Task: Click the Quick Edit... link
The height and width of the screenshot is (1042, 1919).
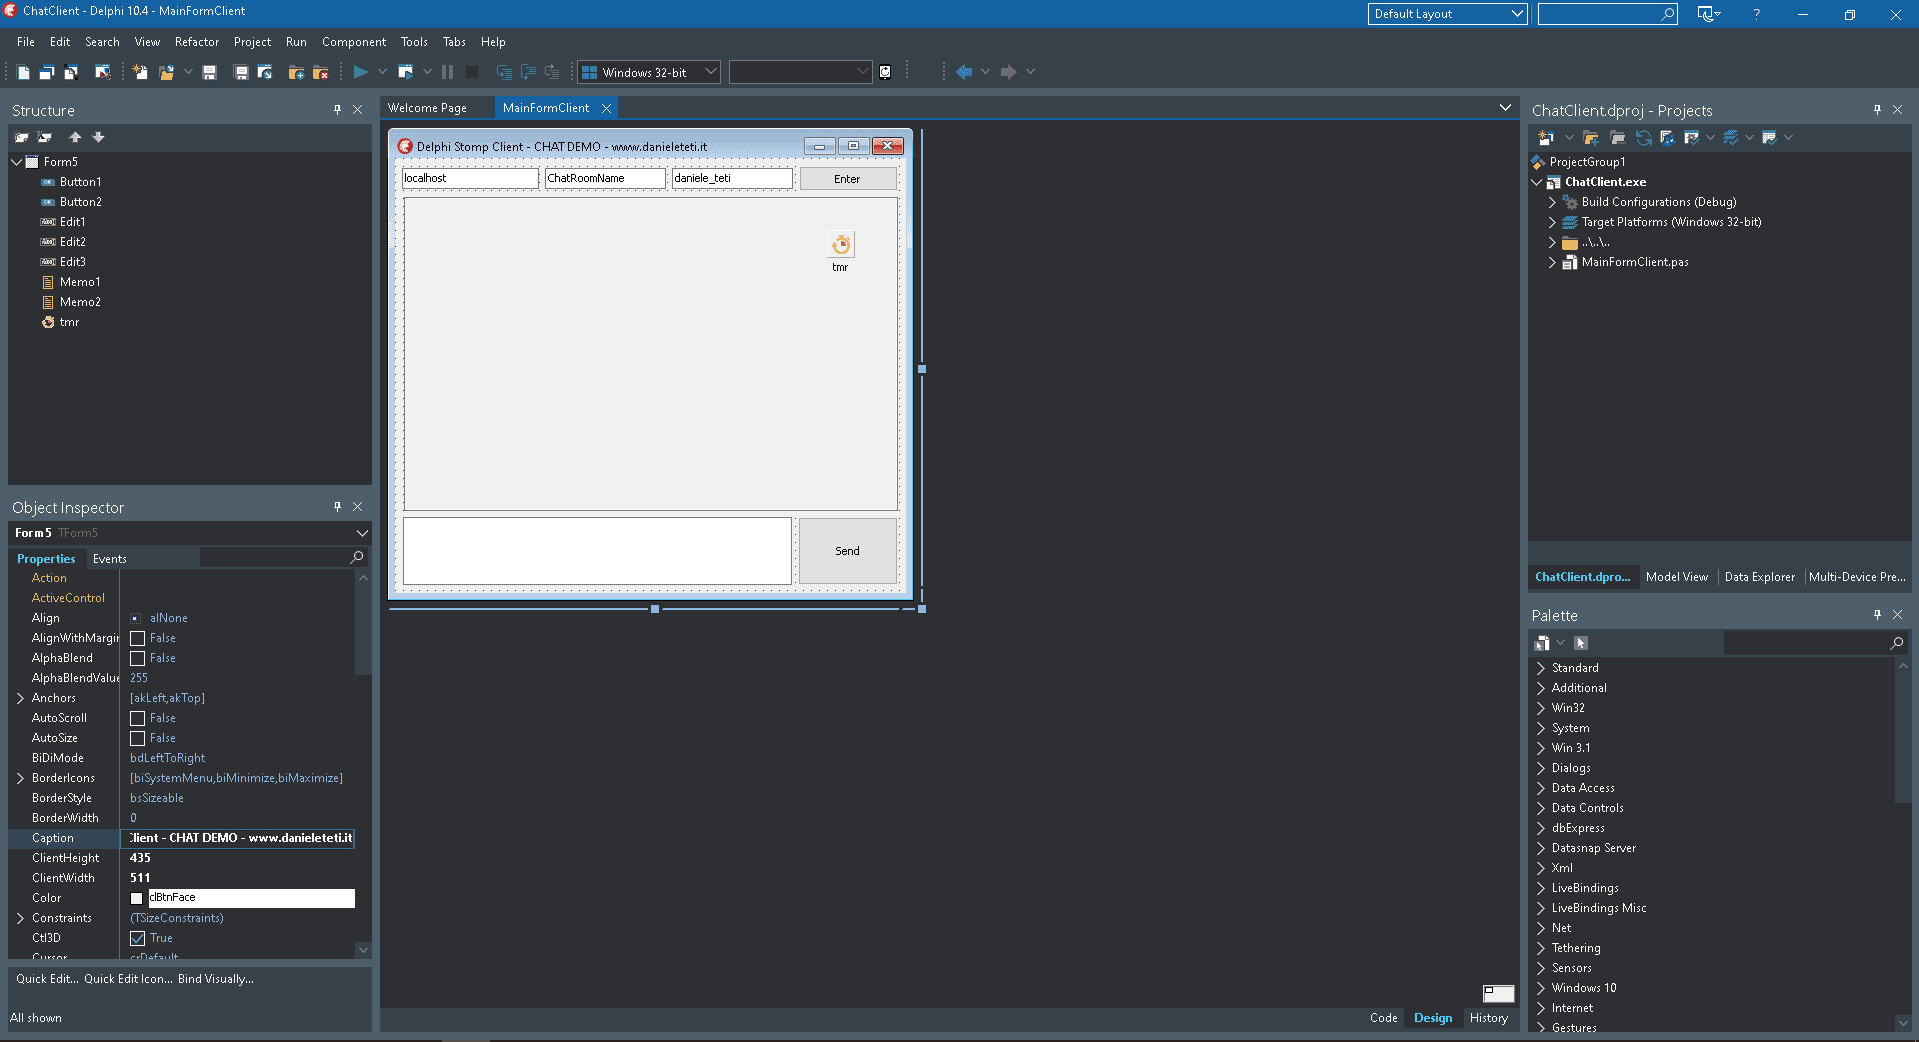Action: [47, 979]
